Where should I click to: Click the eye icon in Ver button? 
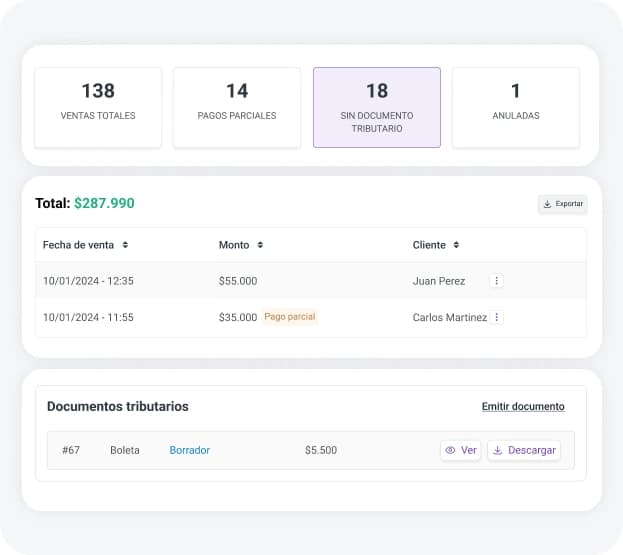450,450
